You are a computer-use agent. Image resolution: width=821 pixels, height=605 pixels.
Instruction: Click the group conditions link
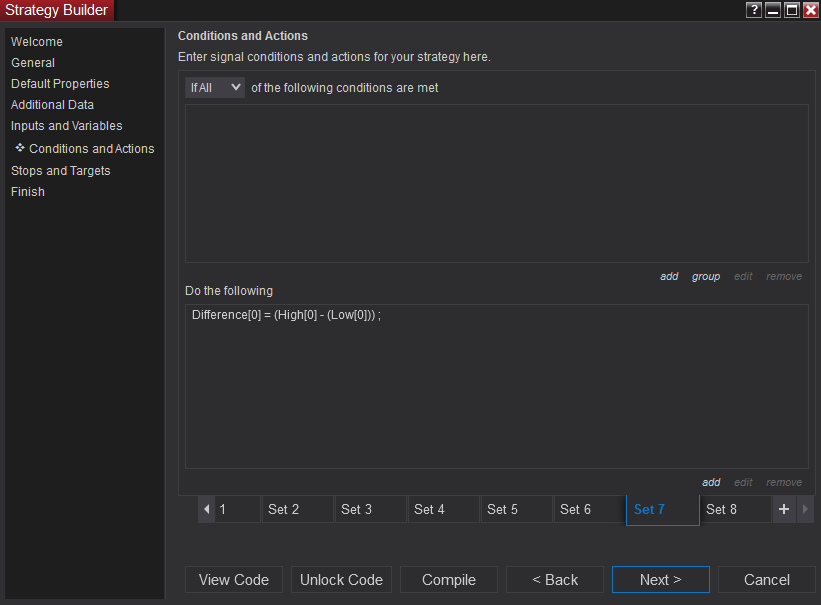(706, 276)
